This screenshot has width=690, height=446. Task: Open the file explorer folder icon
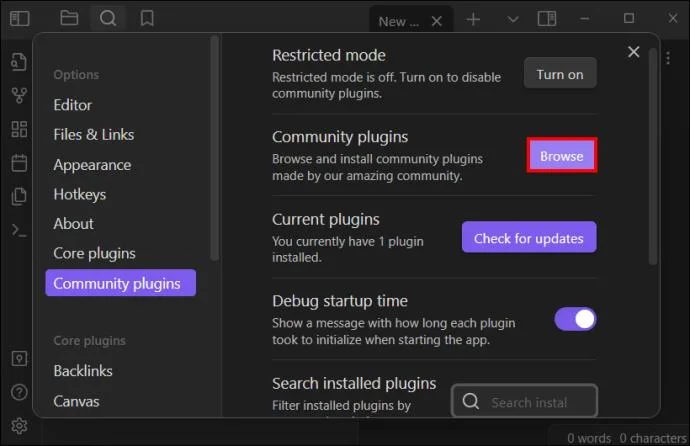tap(69, 18)
